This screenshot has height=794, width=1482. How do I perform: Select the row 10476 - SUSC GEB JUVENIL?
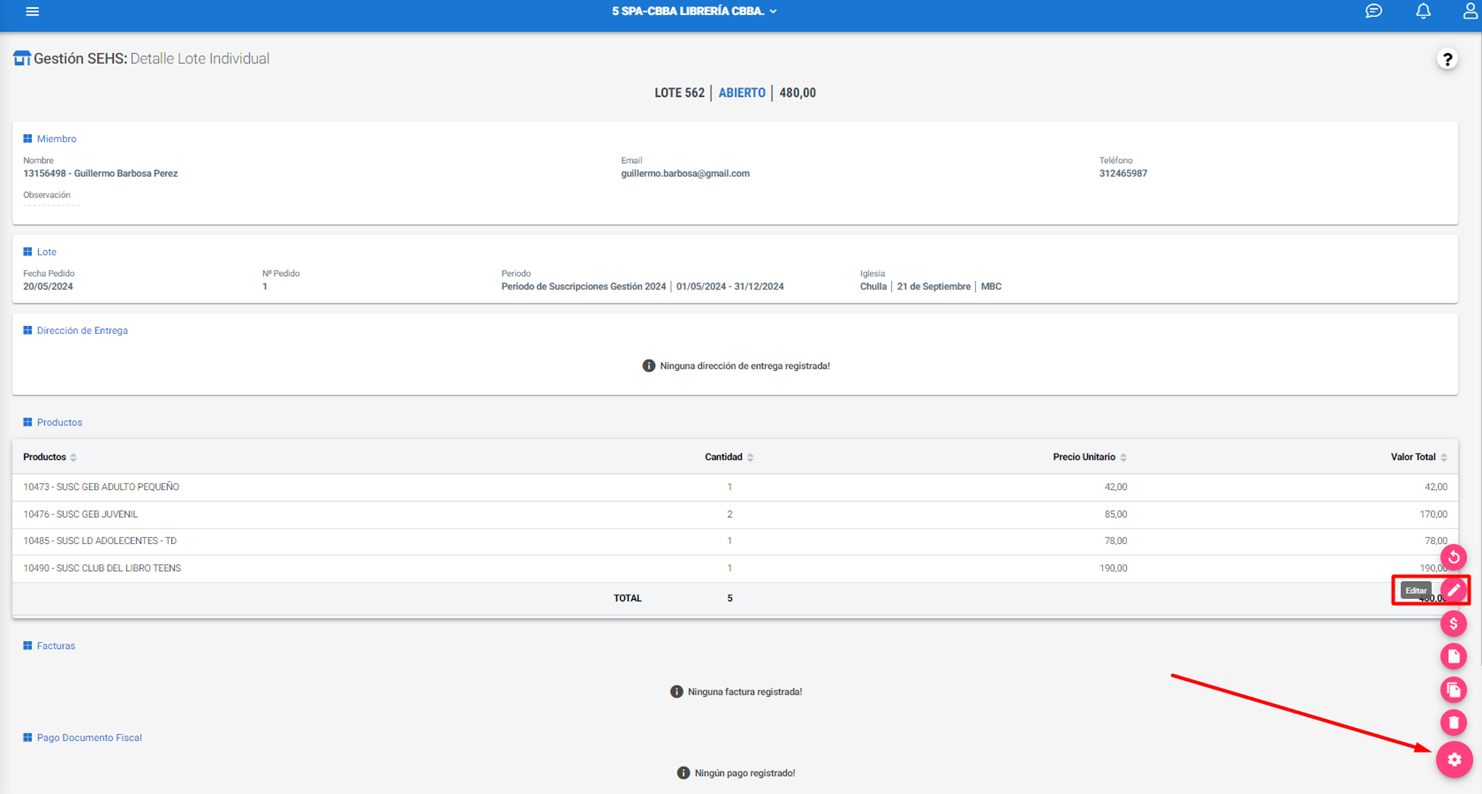735,514
